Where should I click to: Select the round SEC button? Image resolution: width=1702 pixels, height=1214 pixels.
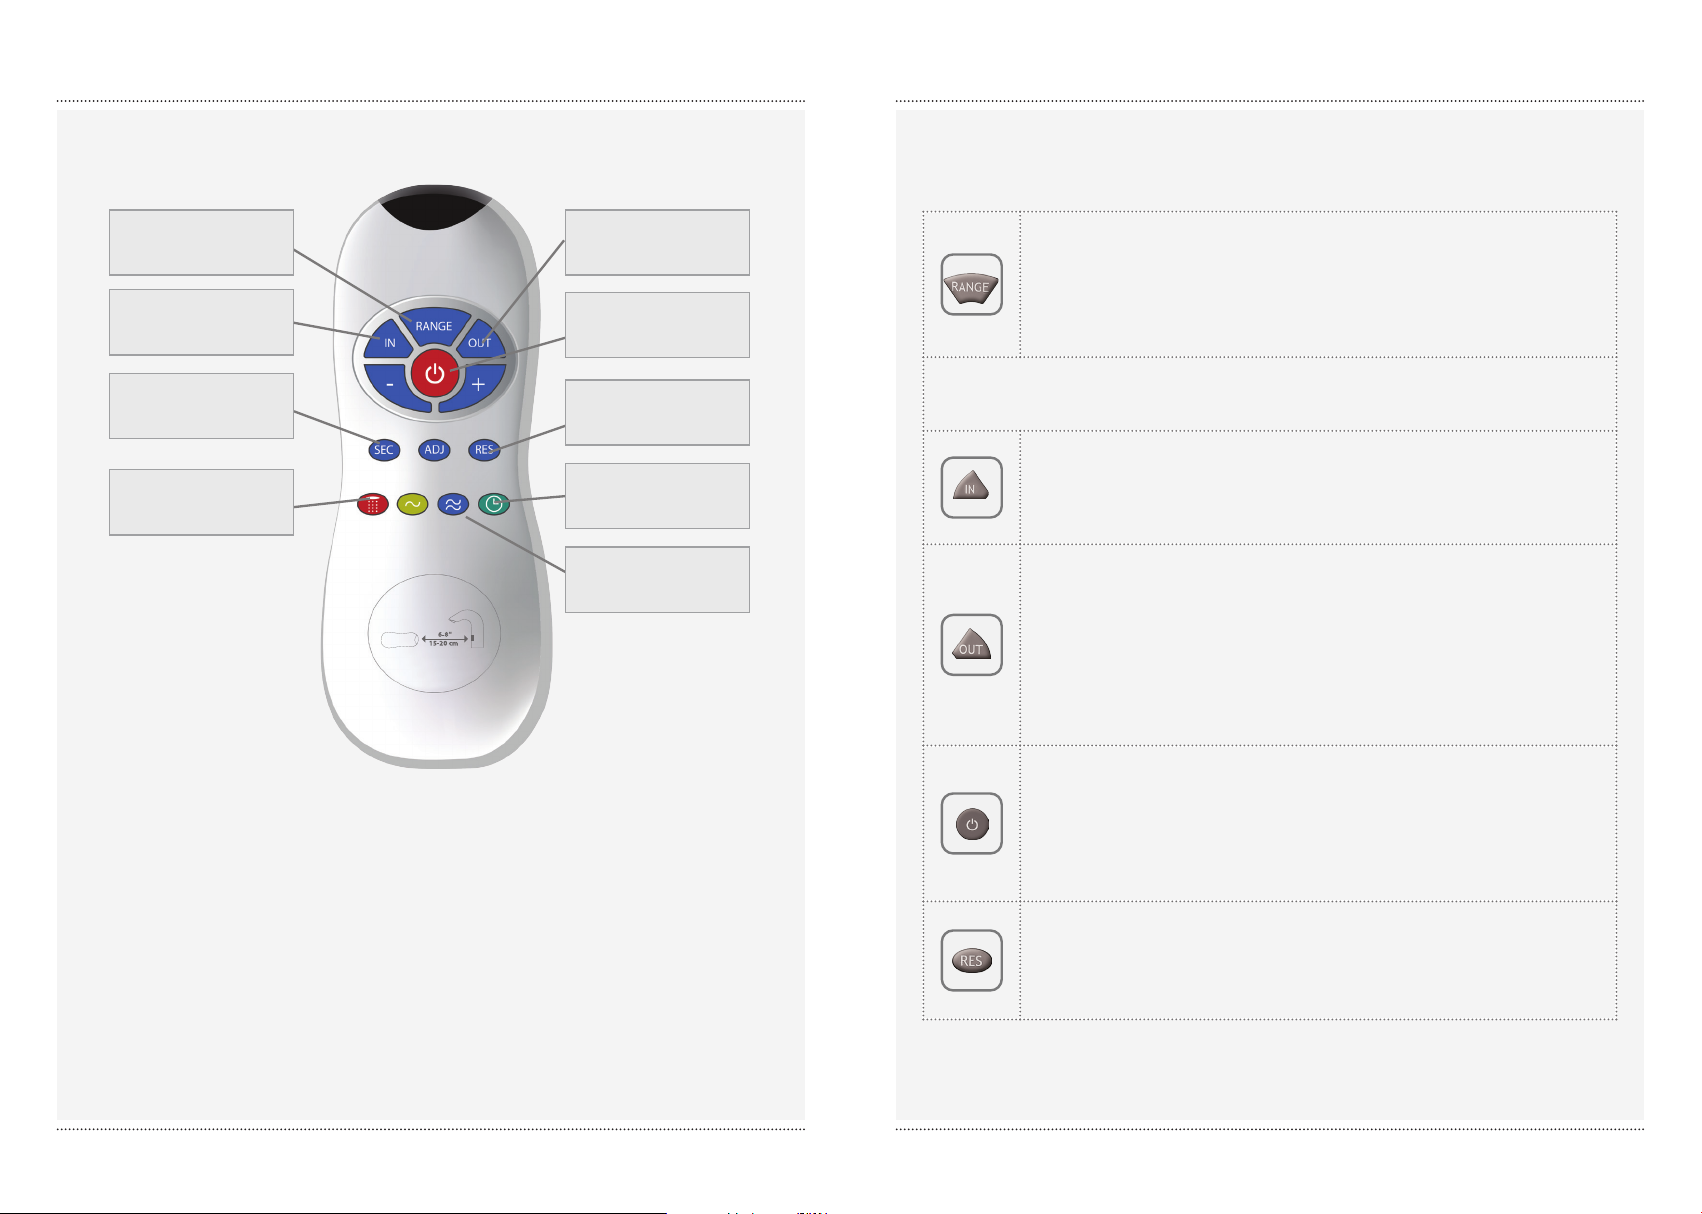pos(383,450)
